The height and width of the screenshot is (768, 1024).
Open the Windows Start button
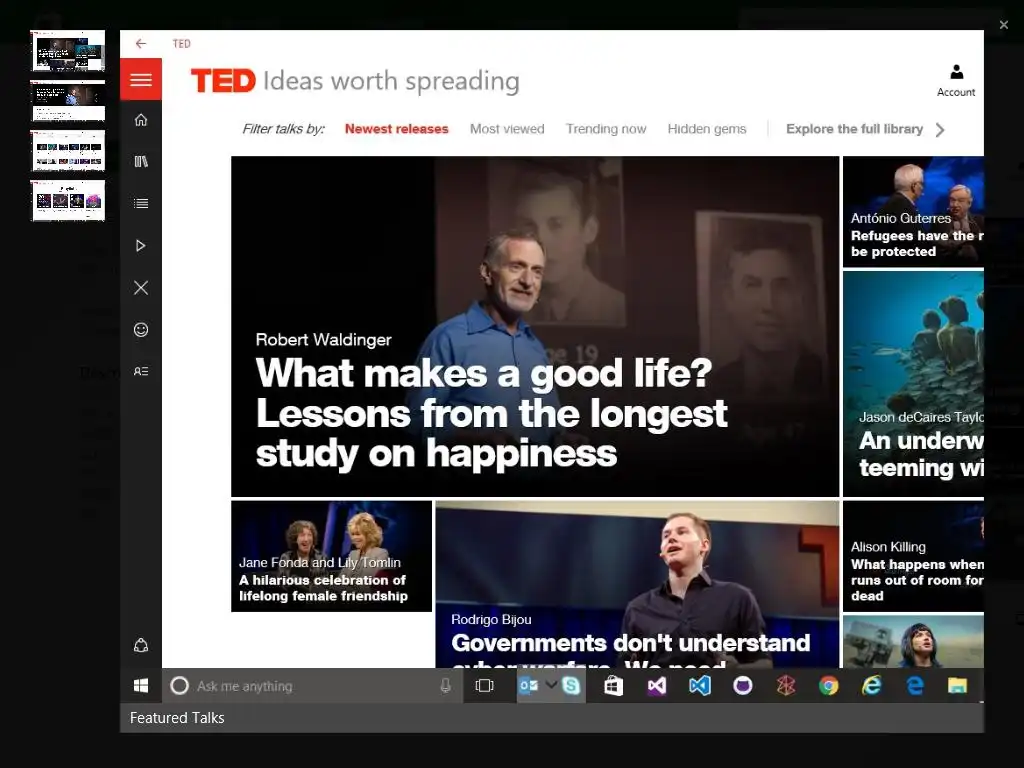click(140, 685)
